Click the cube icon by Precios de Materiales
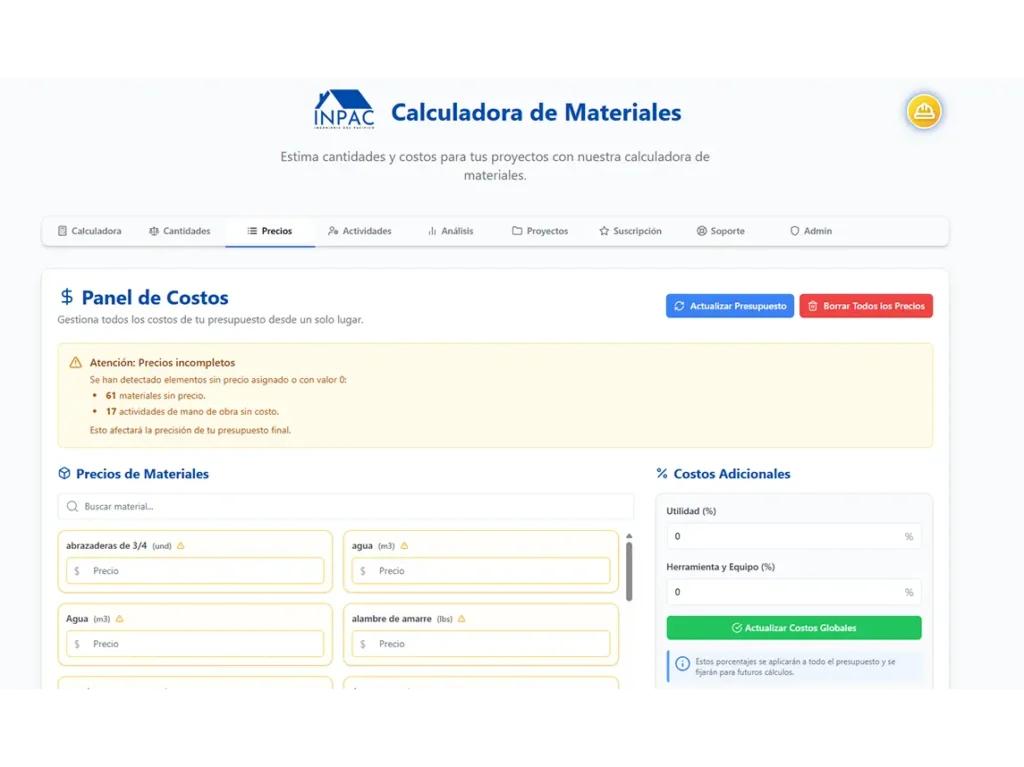The height and width of the screenshot is (767, 1024). tap(65, 474)
